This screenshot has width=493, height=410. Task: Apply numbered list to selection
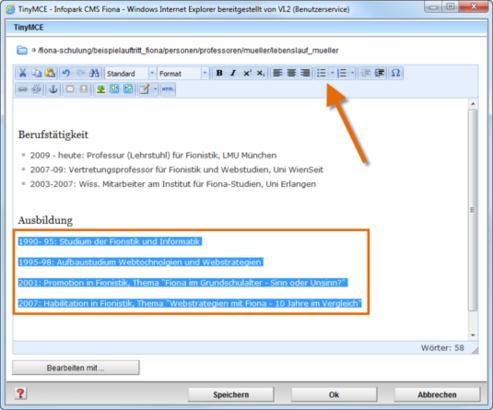click(x=342, y=73)
